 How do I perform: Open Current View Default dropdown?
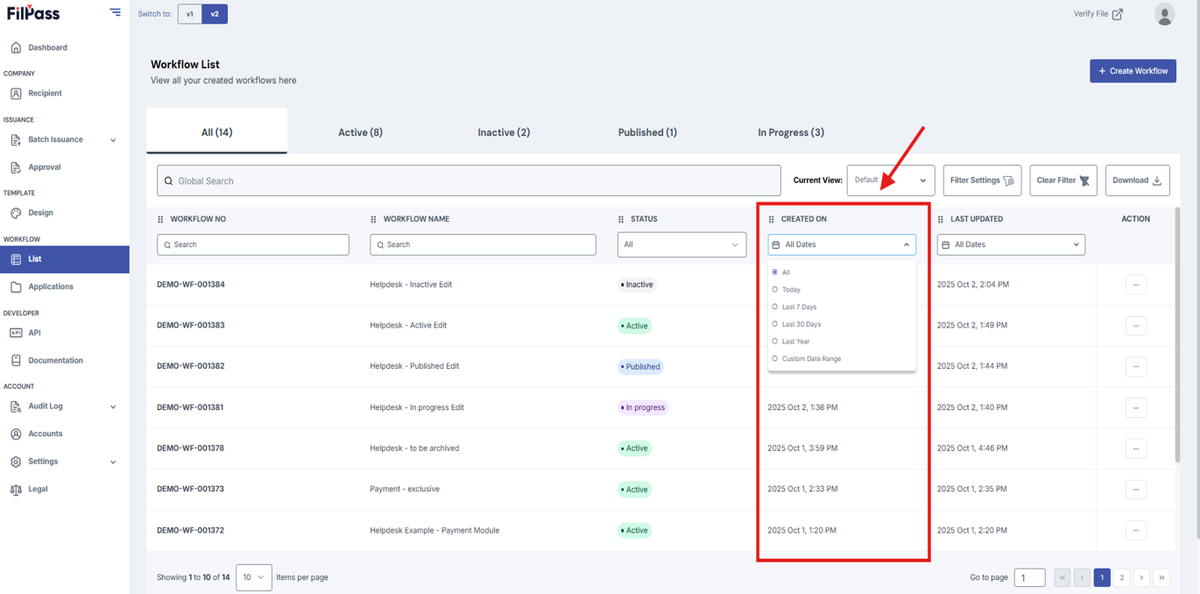pos(891,180)
